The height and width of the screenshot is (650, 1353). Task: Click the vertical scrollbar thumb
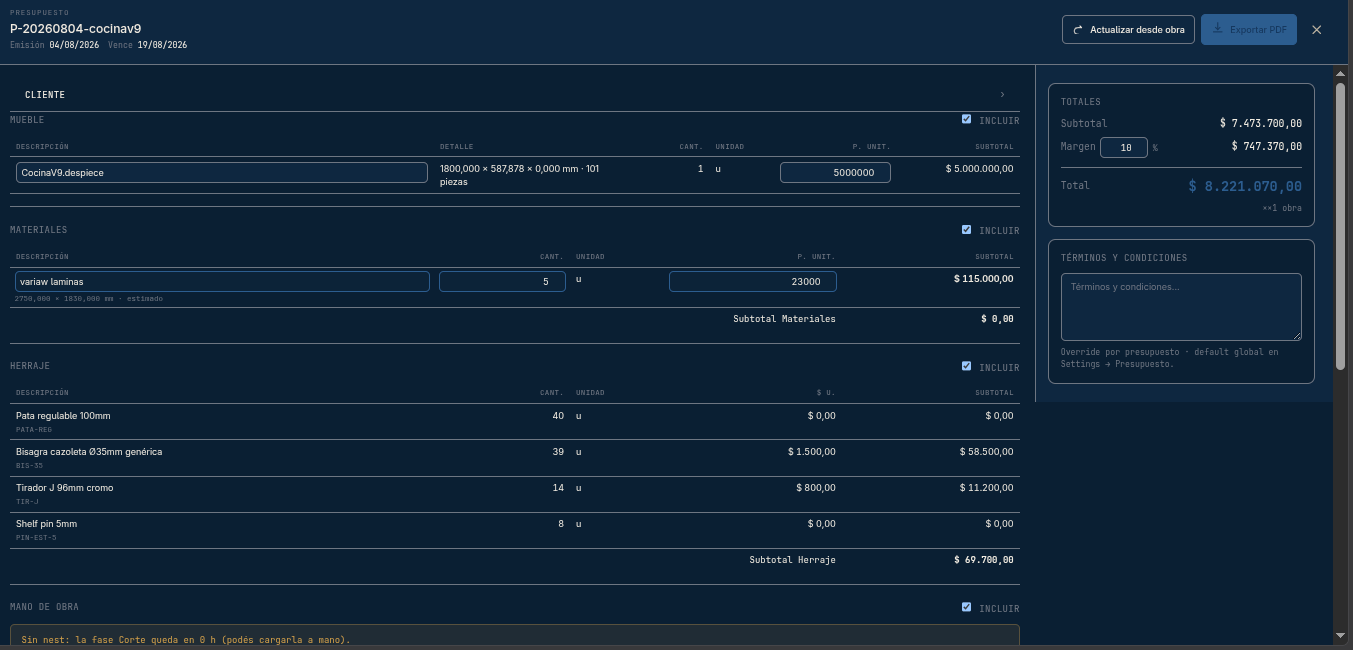point(1340,225)
